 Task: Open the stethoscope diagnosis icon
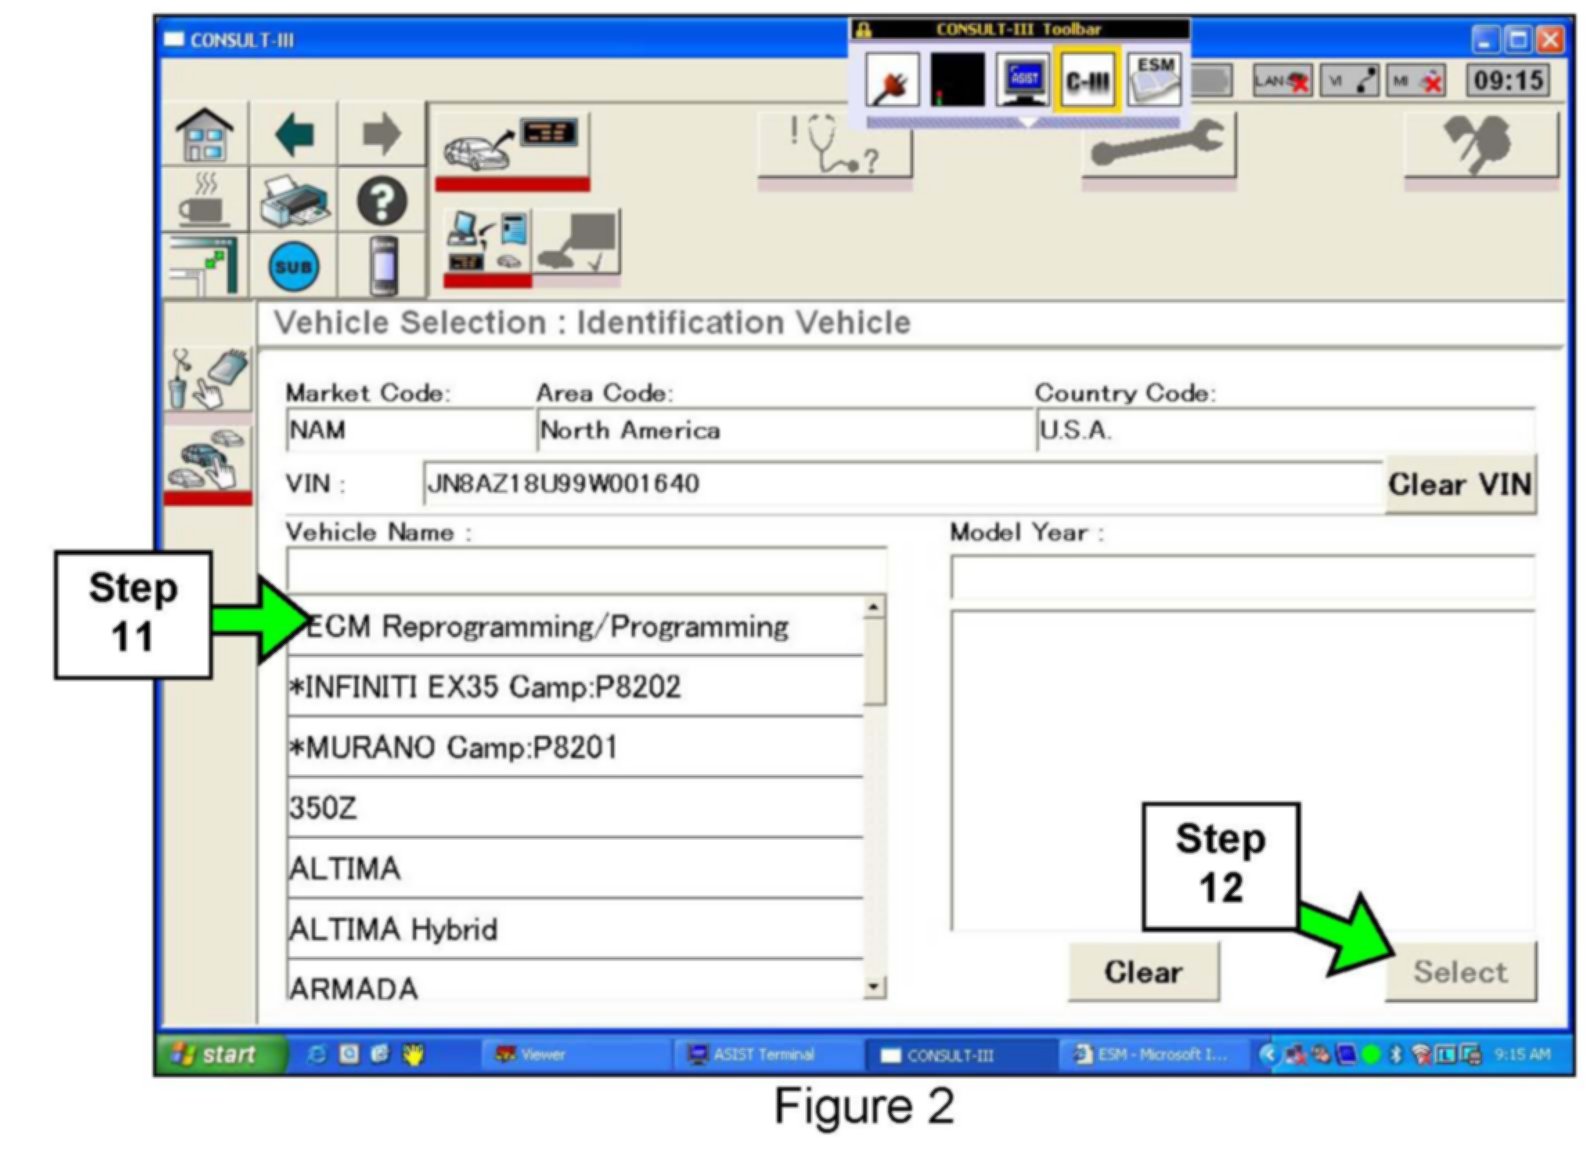coord(835,146)
